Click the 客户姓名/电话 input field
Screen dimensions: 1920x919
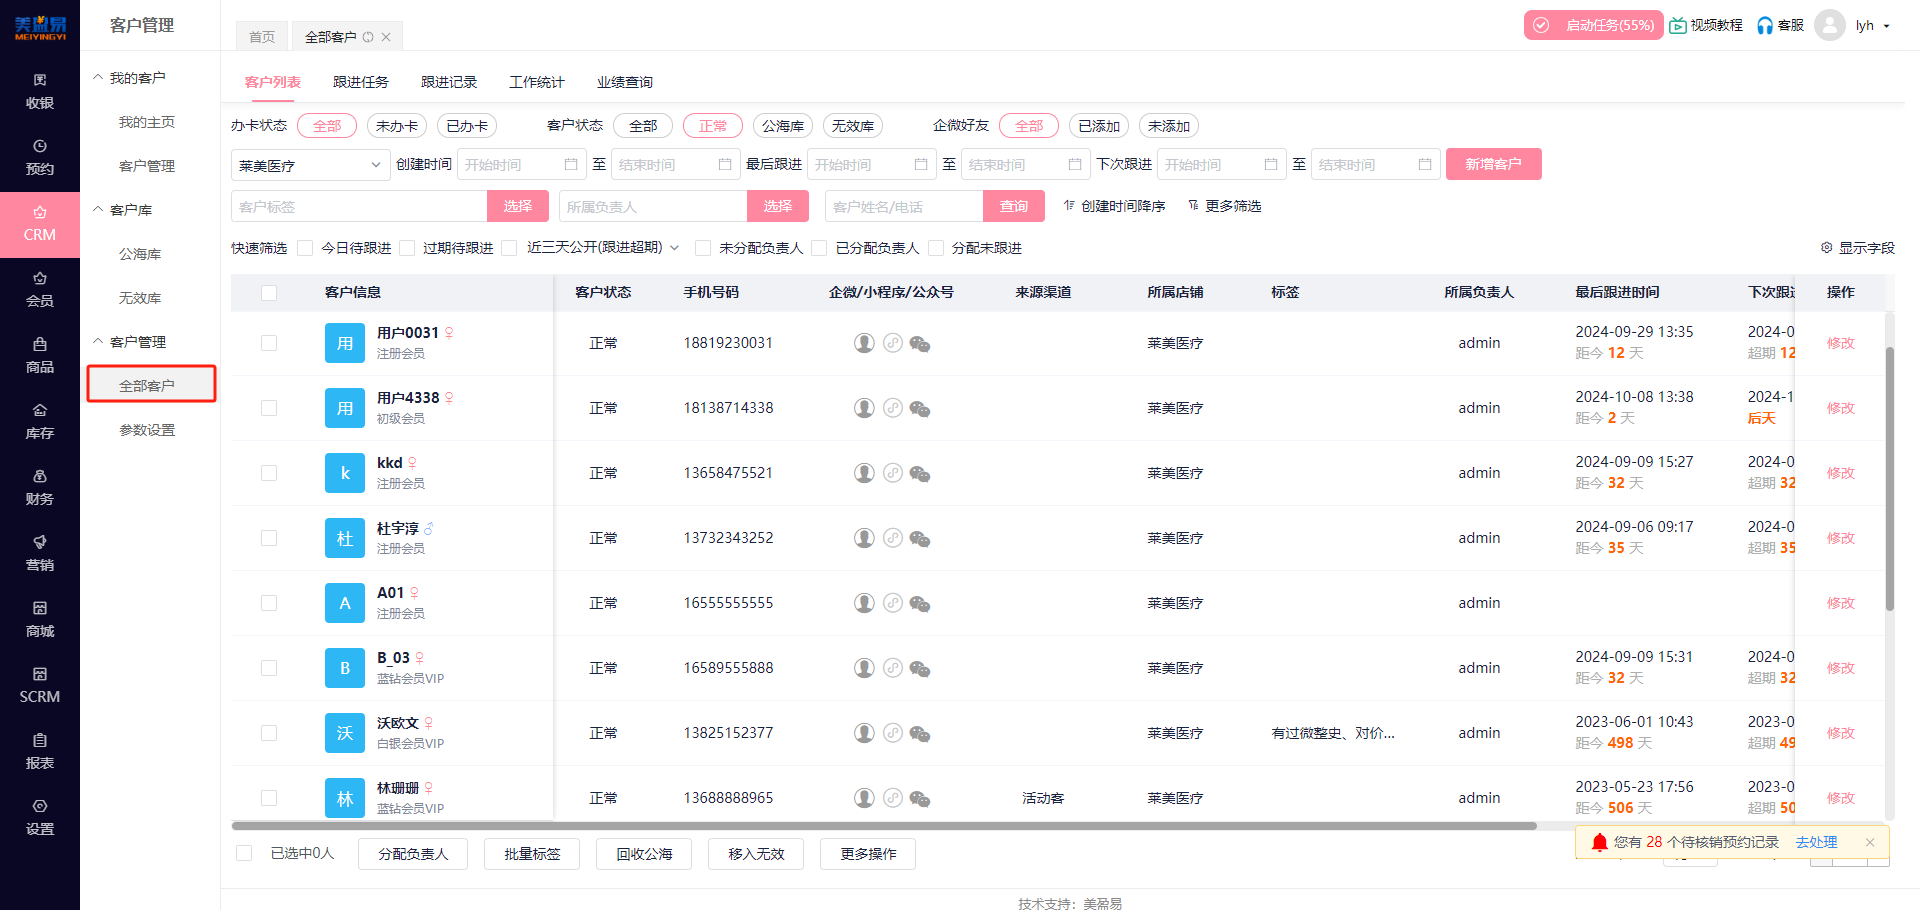[x=905, y=205]
